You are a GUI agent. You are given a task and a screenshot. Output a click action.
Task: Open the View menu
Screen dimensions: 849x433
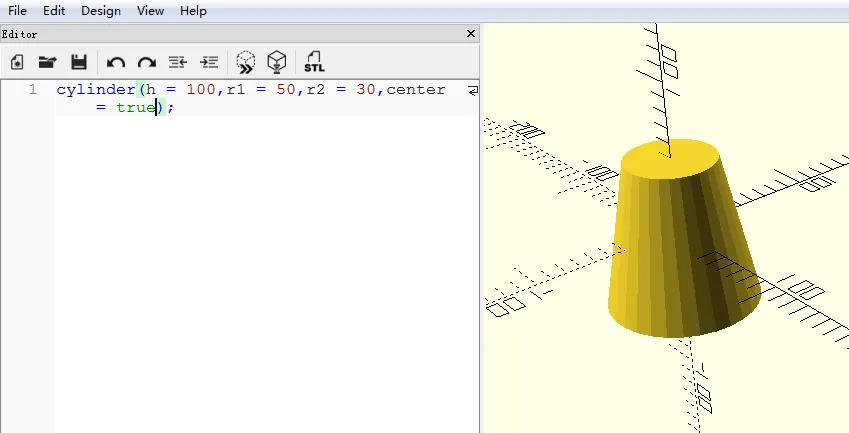151,11
